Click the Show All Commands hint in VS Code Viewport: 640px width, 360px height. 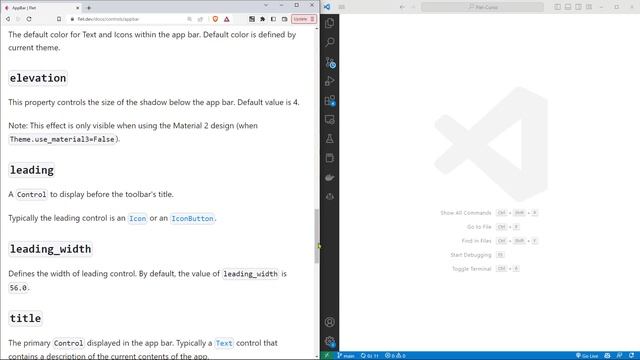click(466, 213)
